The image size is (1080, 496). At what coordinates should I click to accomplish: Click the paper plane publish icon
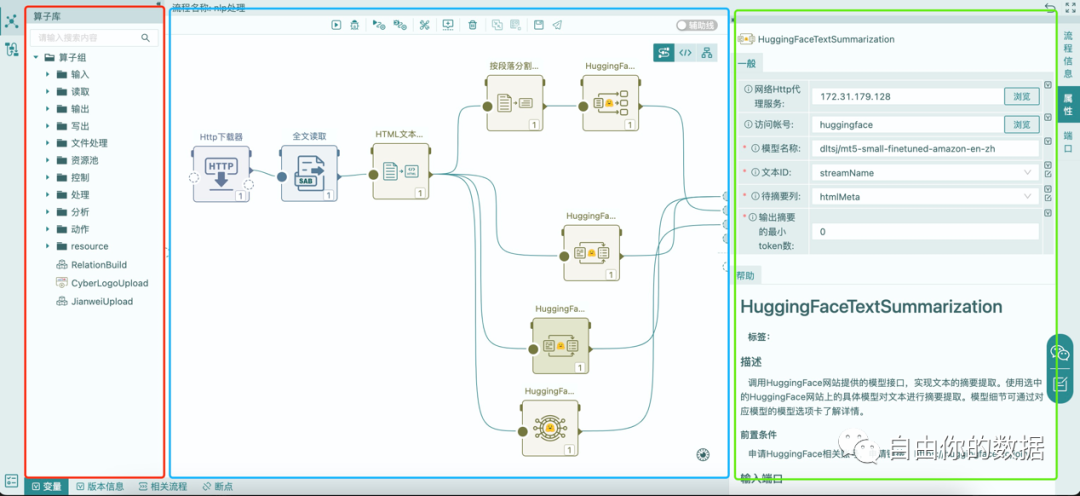click(557, 25)
